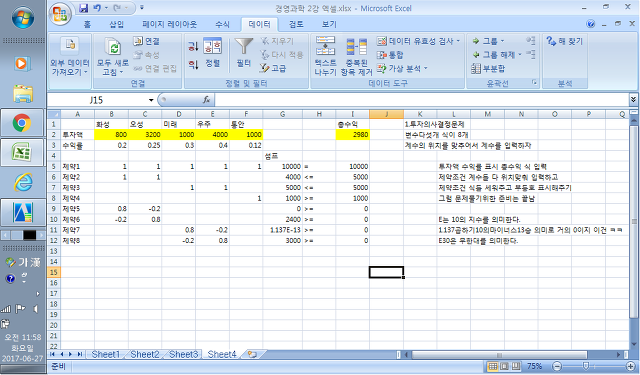Open Windows Start orb
The width and height of the screenshot is (640, 375).
tap(23, 18)
